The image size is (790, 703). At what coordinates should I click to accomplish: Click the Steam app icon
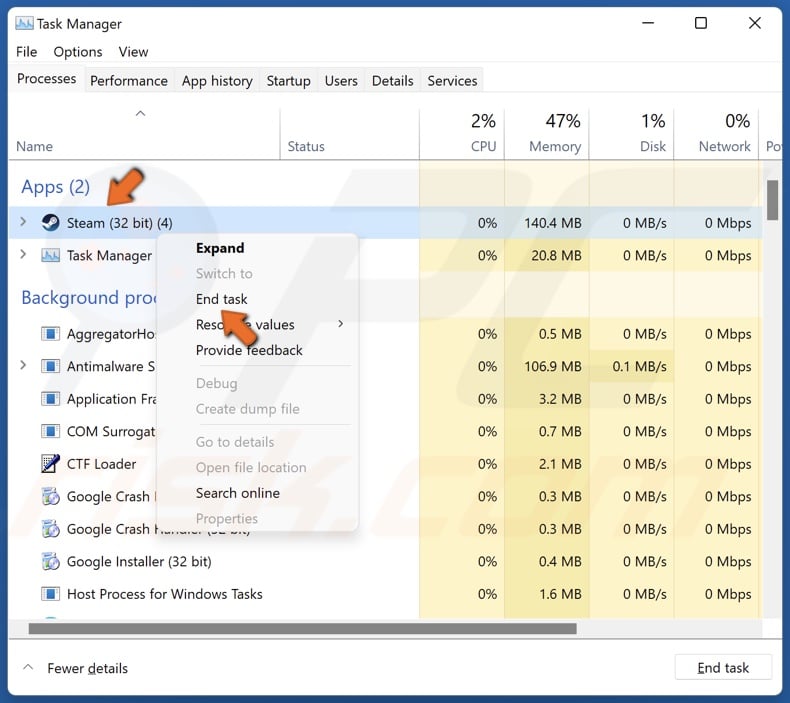pyautogui.click(x=50, y=223)
